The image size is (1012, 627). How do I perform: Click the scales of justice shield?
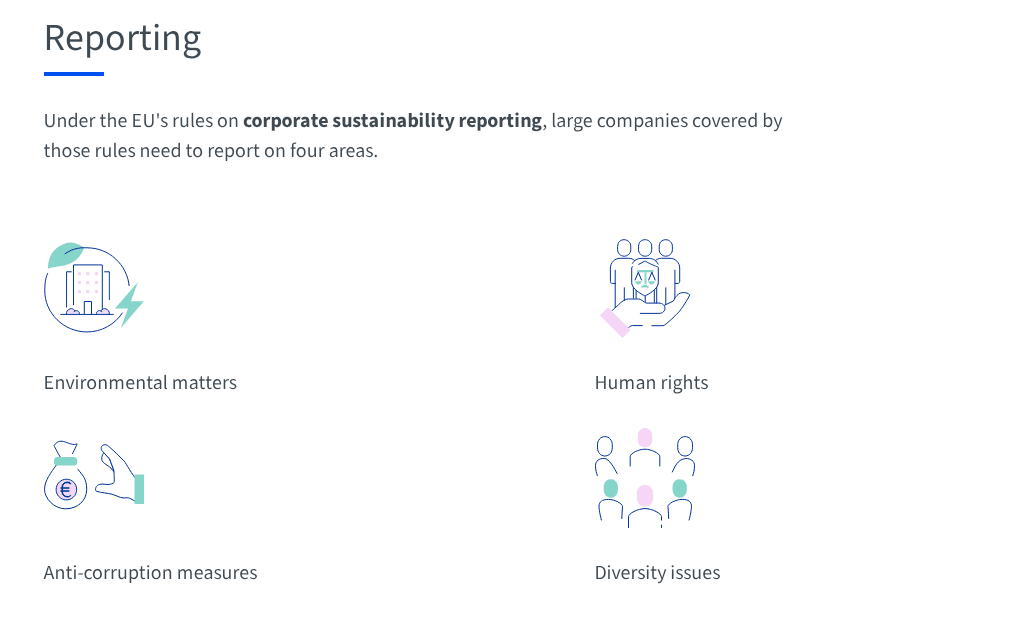(645, 279)
